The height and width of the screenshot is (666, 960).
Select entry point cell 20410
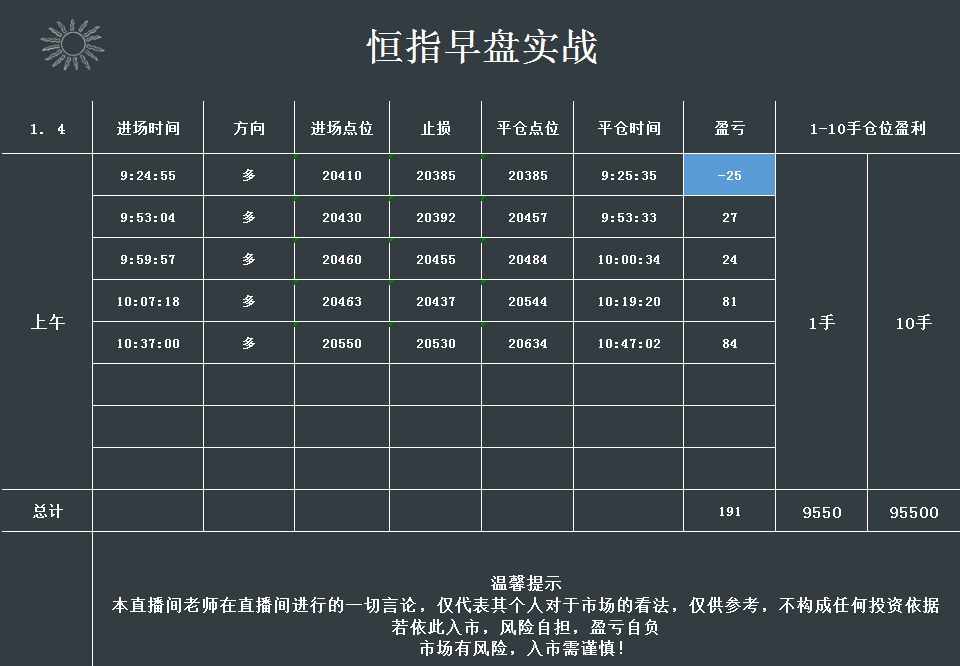click(x=342, y=176)
